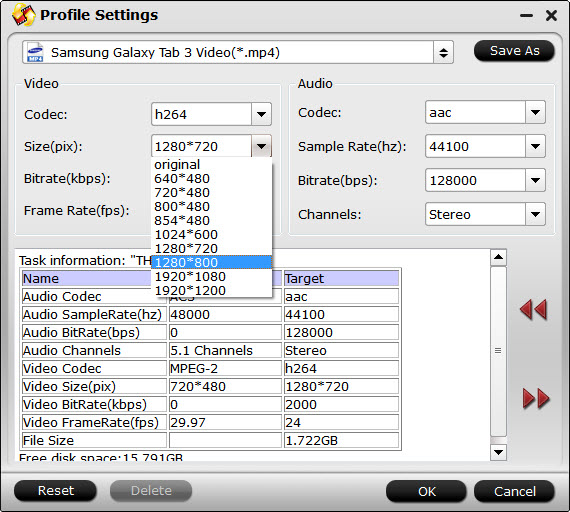
Task: Click the Reset button
Action: pos(56,491)
